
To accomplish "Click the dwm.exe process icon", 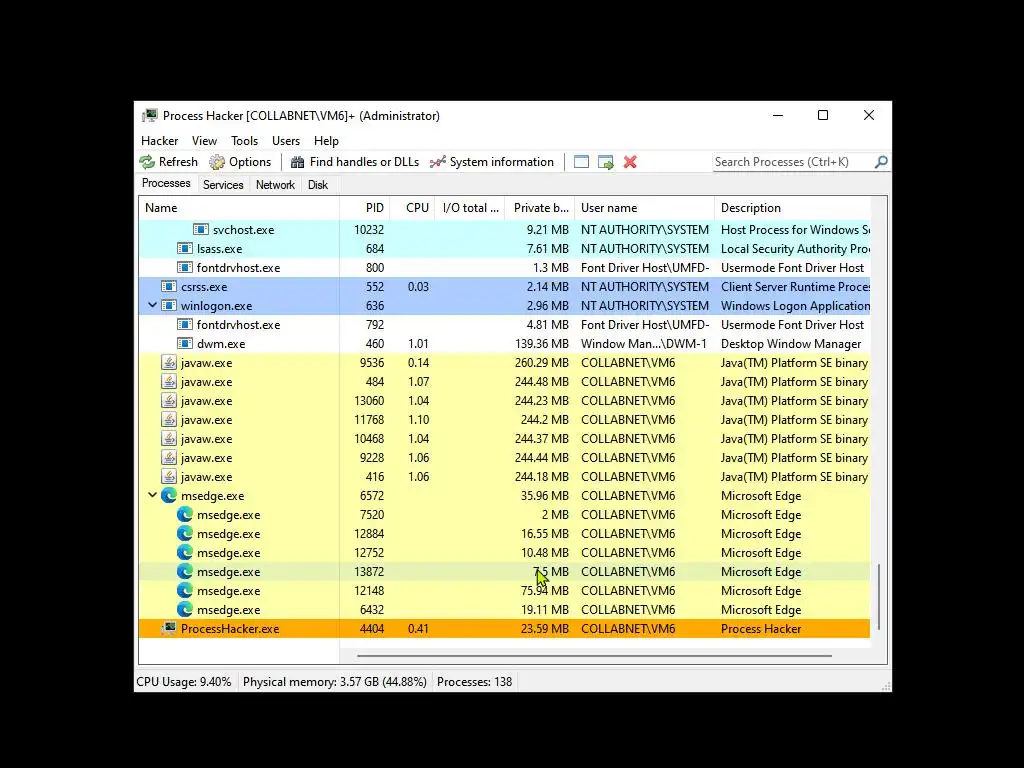I will click(185, 344).
